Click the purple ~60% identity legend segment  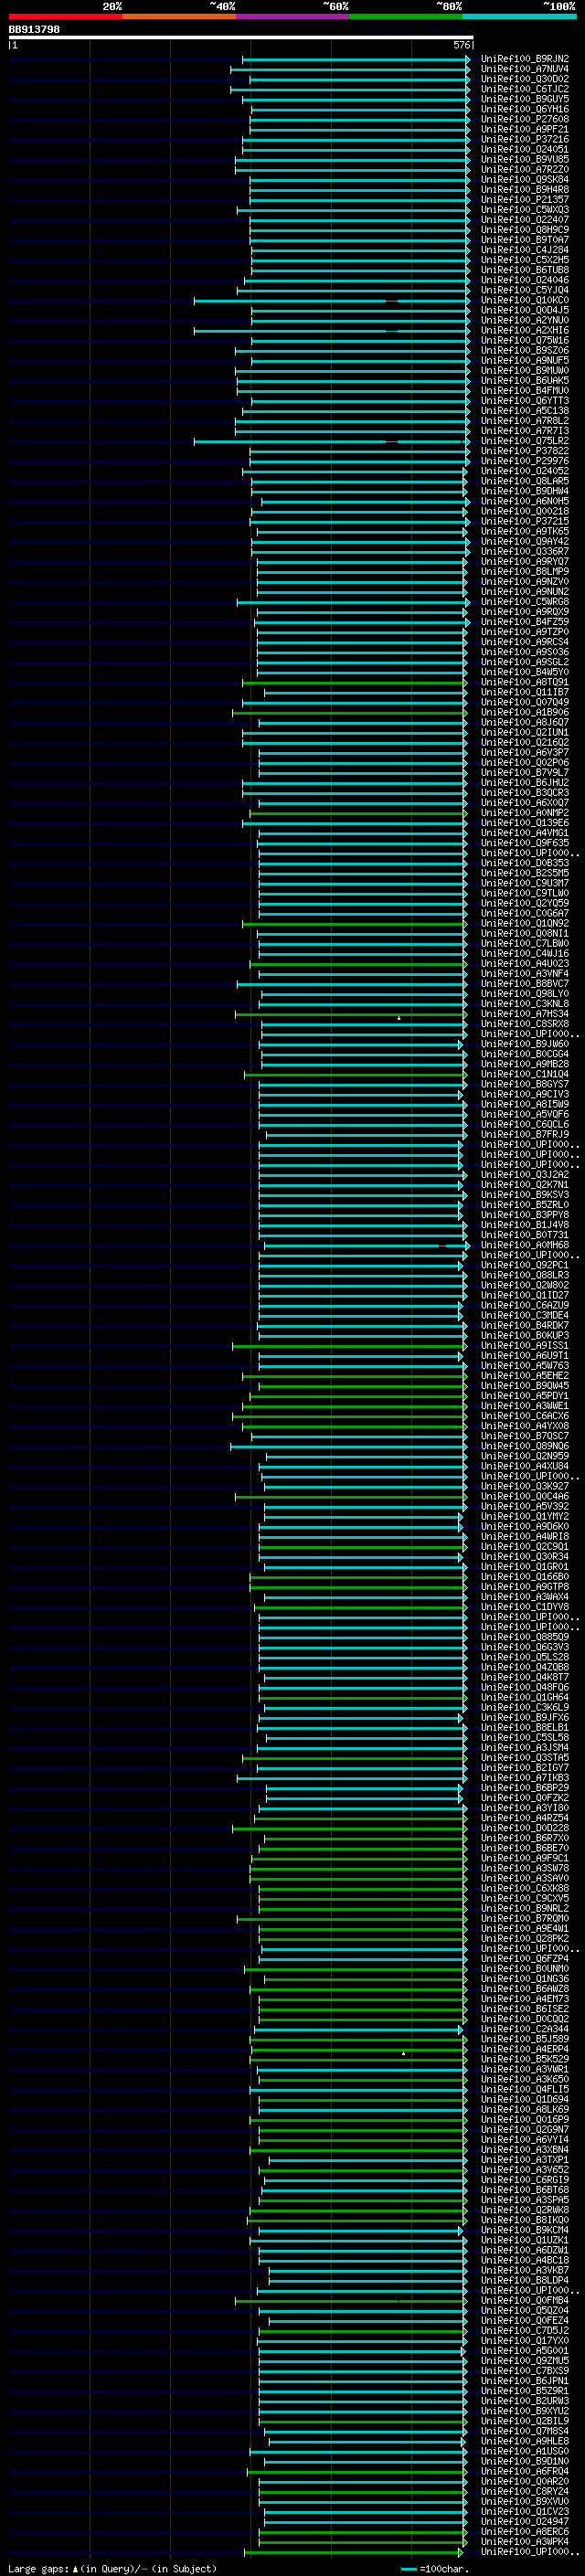pos(293,16)
